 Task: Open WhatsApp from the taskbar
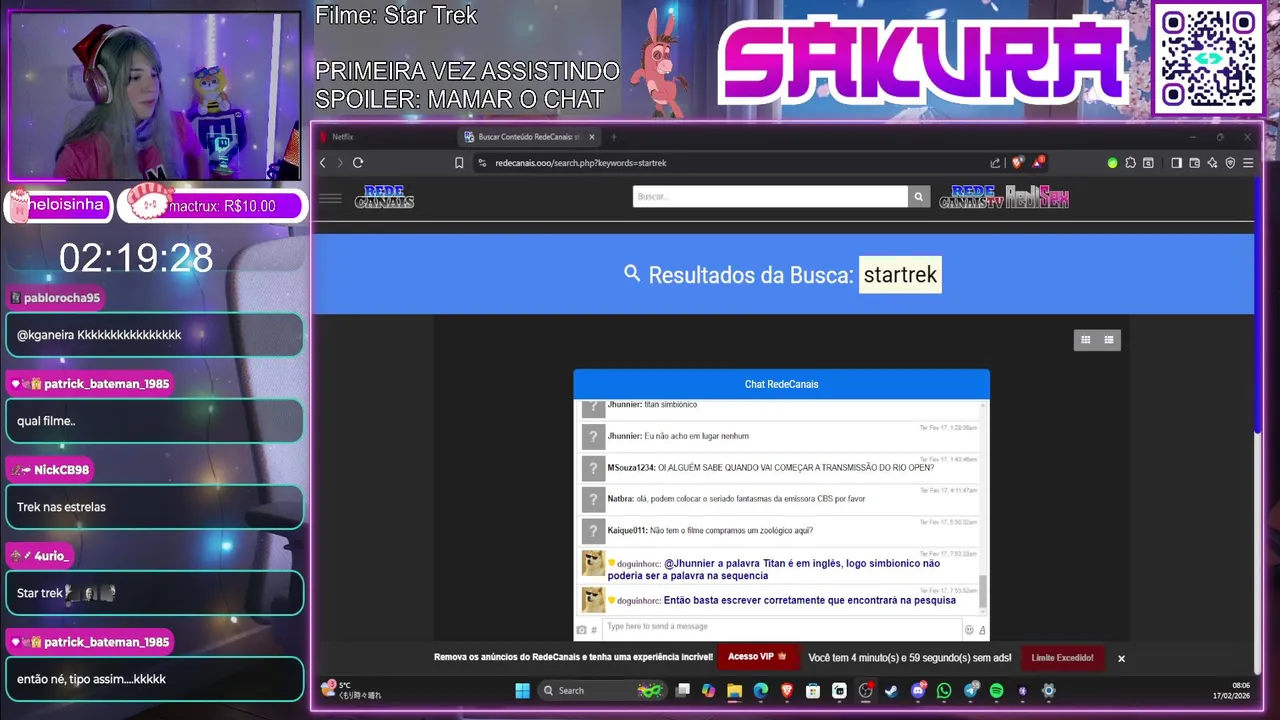coord(944,691)
